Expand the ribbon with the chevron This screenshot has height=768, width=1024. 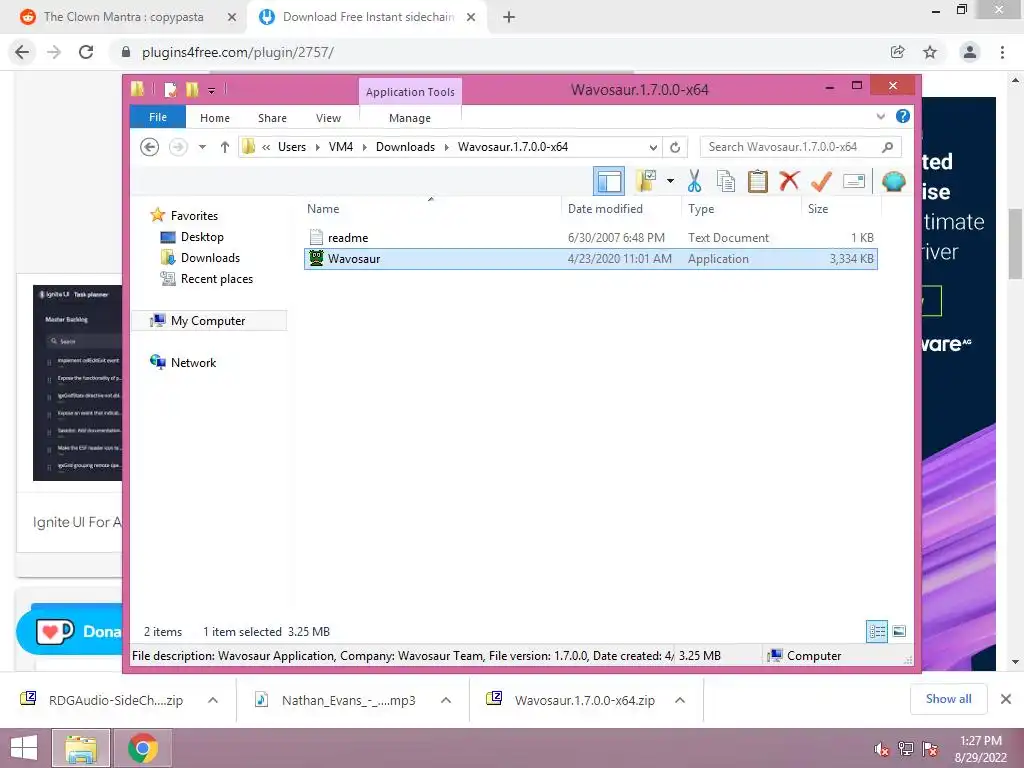[x=880, y=116]
